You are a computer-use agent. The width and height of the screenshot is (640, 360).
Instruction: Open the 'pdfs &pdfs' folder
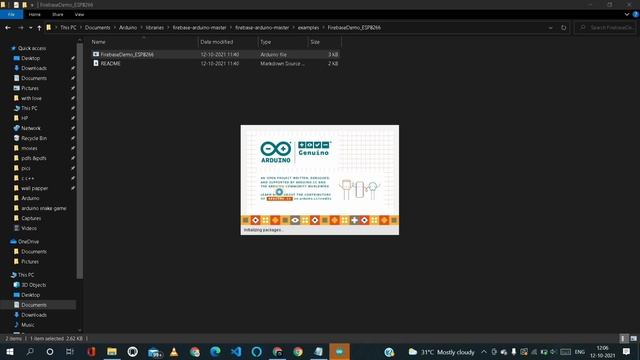coord(33,158)
